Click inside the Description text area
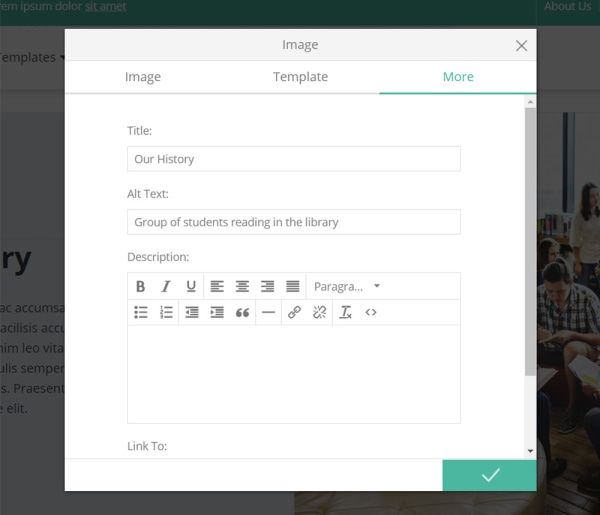This screenshot has height=515, width=600. click(x=294, y=374)
